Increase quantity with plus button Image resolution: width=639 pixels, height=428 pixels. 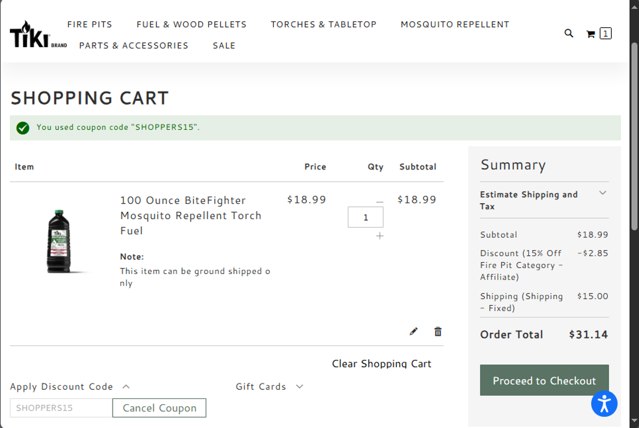point(379,236)
